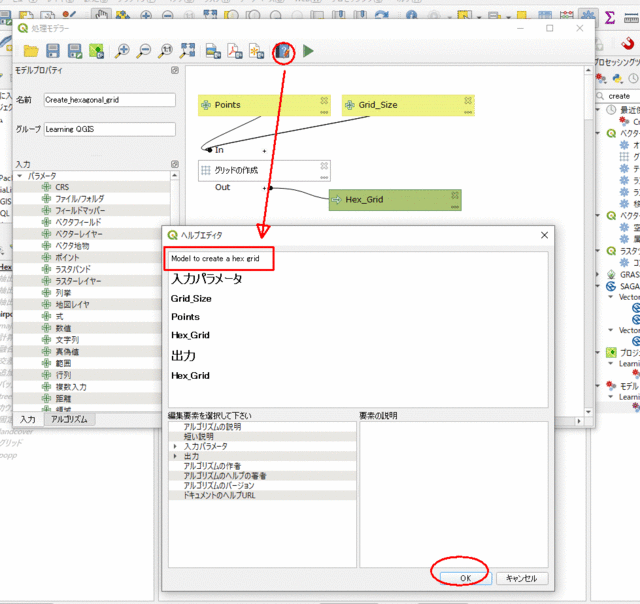
Task: Export the model as SVG
Action: pyautogui.click(x=257, y=51)
